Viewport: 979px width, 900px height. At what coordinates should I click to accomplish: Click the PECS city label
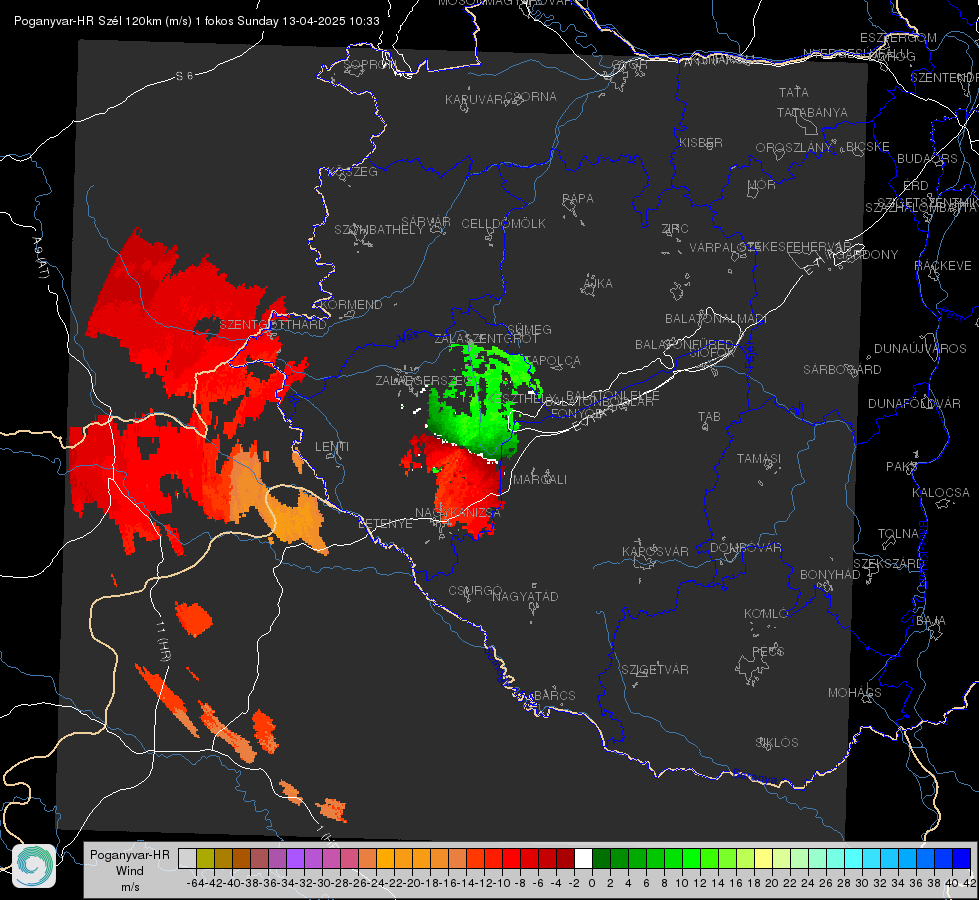tap(767, 651)
